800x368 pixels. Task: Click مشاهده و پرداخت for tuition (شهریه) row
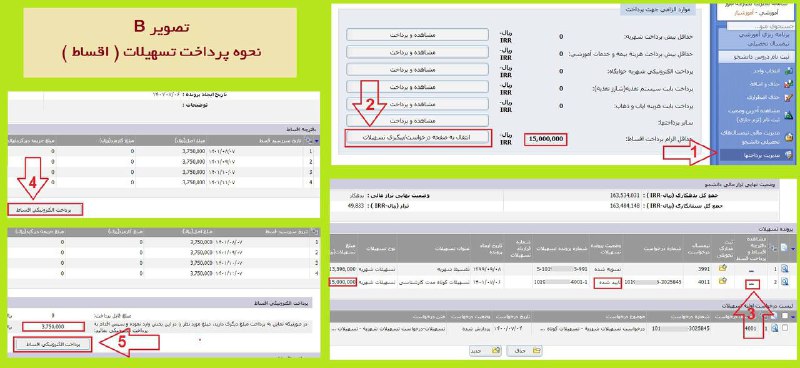pos(417,35)
